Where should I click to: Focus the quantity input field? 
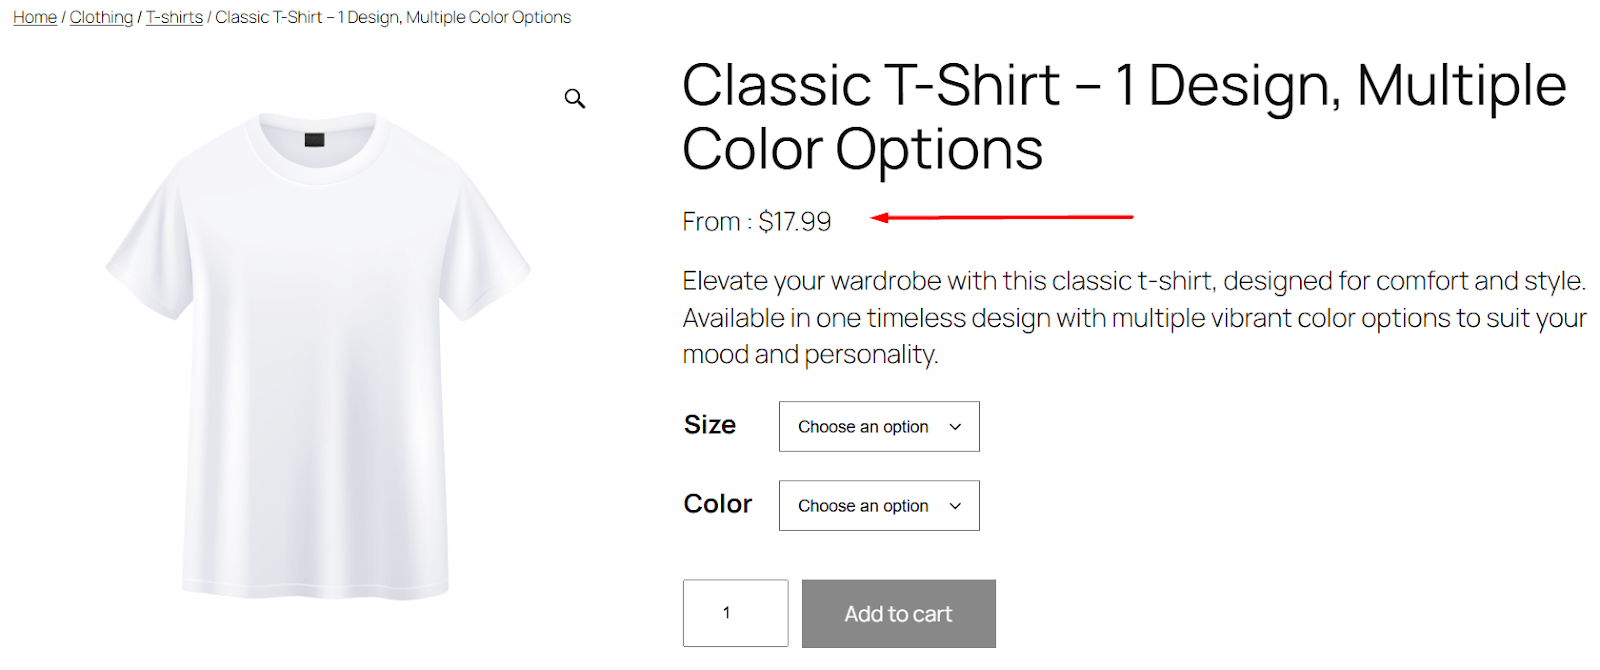[735, 613]
